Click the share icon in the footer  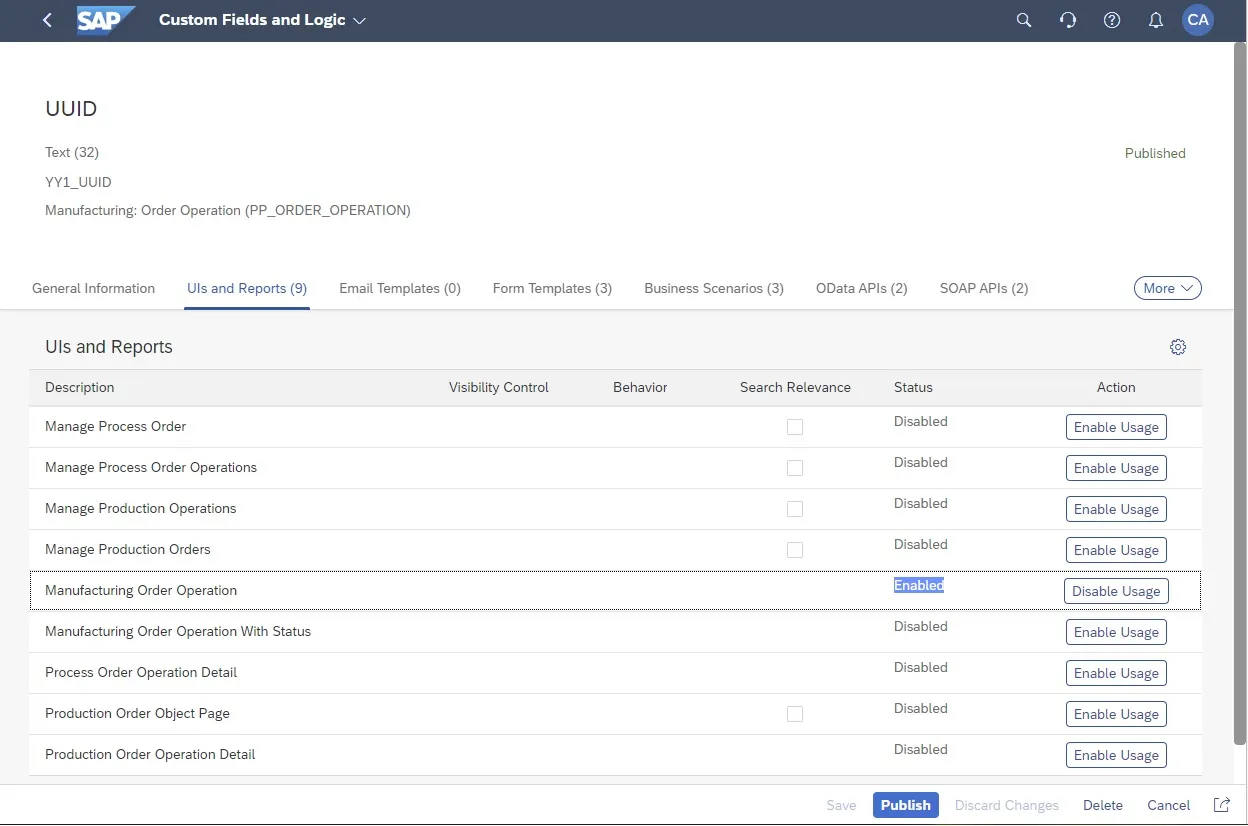pyautogui.click(x=1221, y=805)
